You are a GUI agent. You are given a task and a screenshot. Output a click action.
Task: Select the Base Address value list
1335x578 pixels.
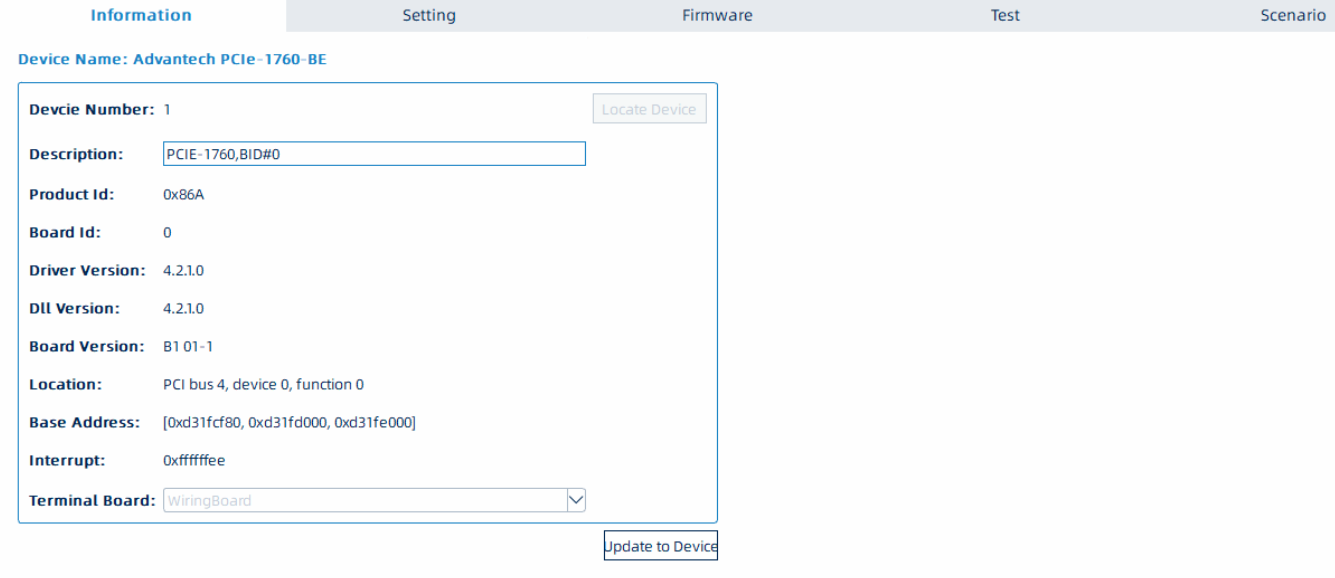click(289, 422)
